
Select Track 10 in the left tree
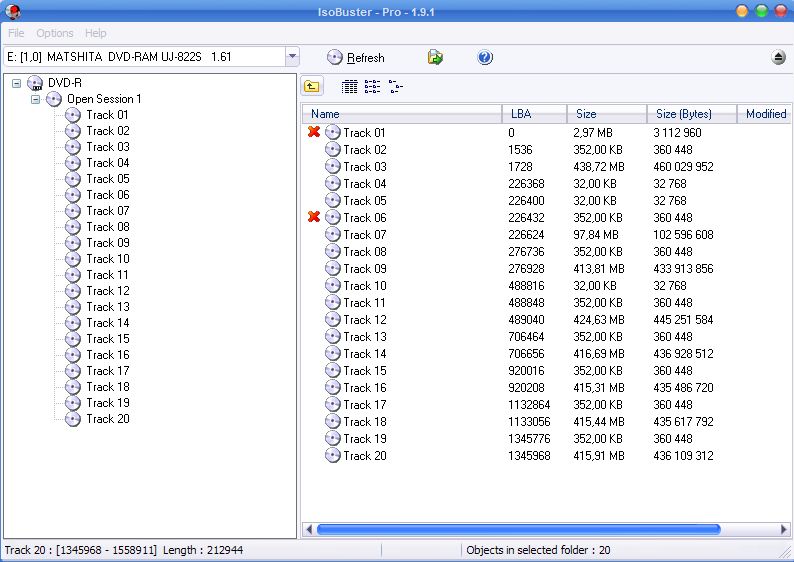click(108, 259)
